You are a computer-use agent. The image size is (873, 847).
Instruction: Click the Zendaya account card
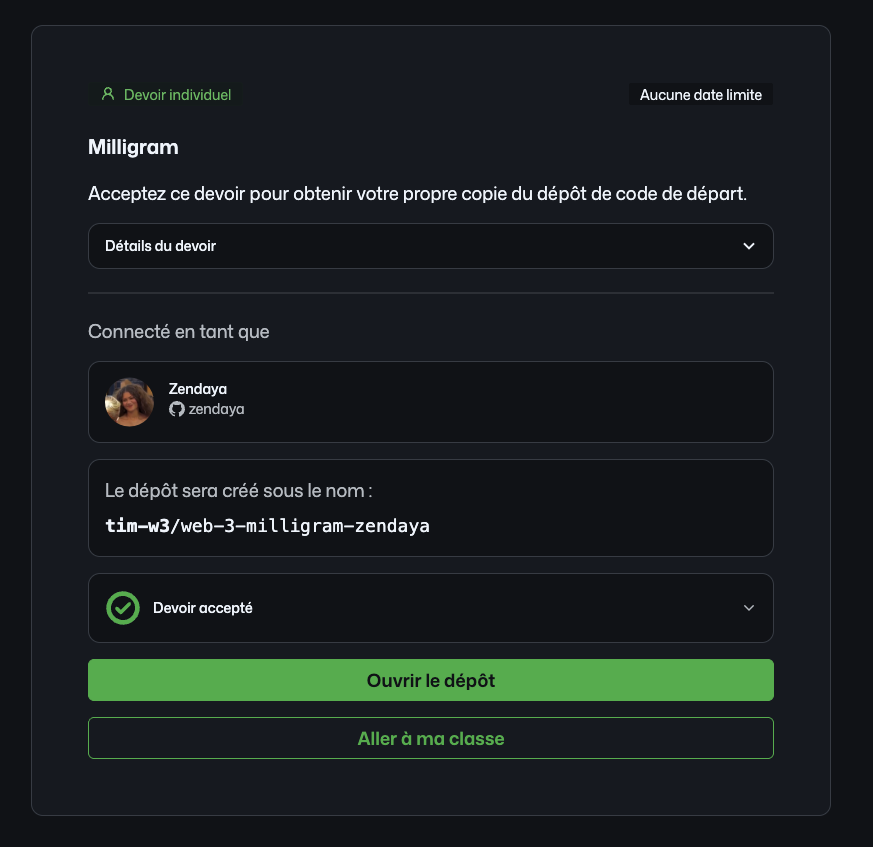pyautogui.click(x=431, y=402)
